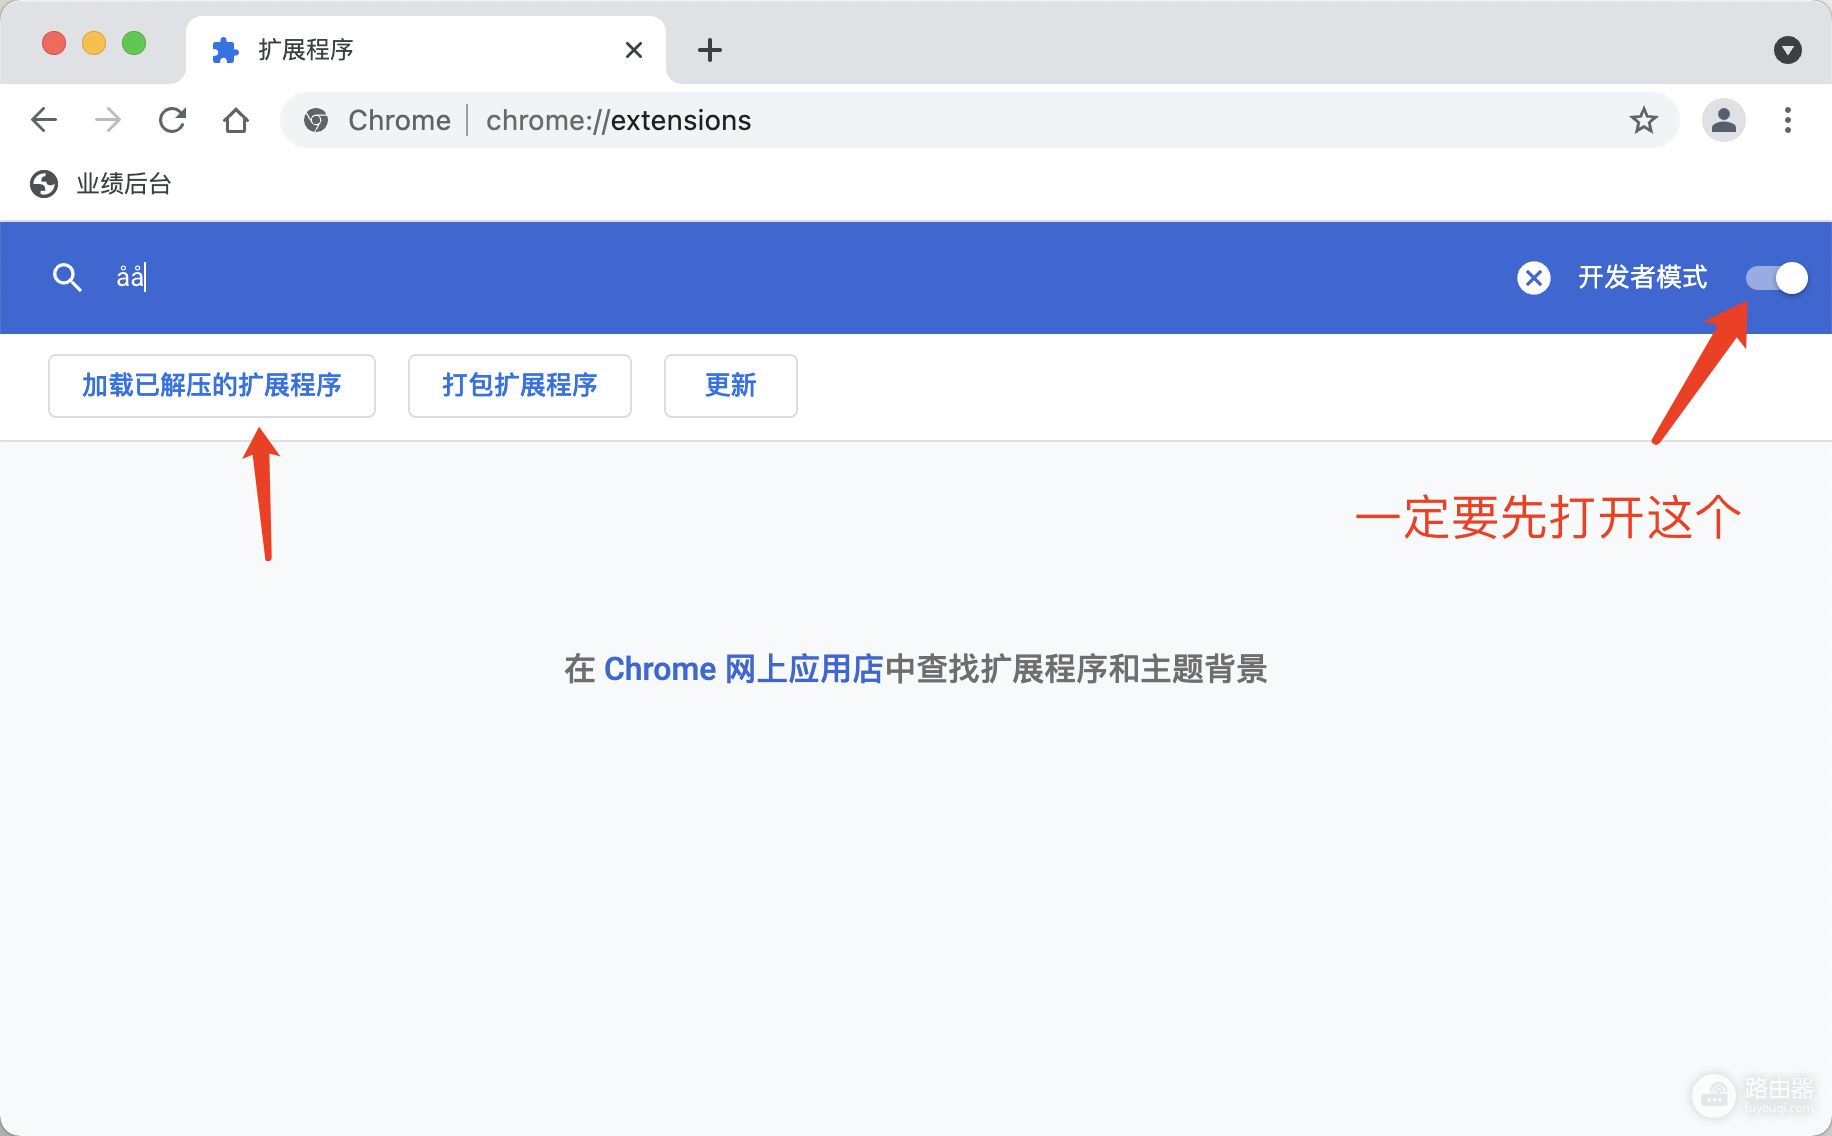
Task: Maximize window with the green button
Action: click(134, 43)
